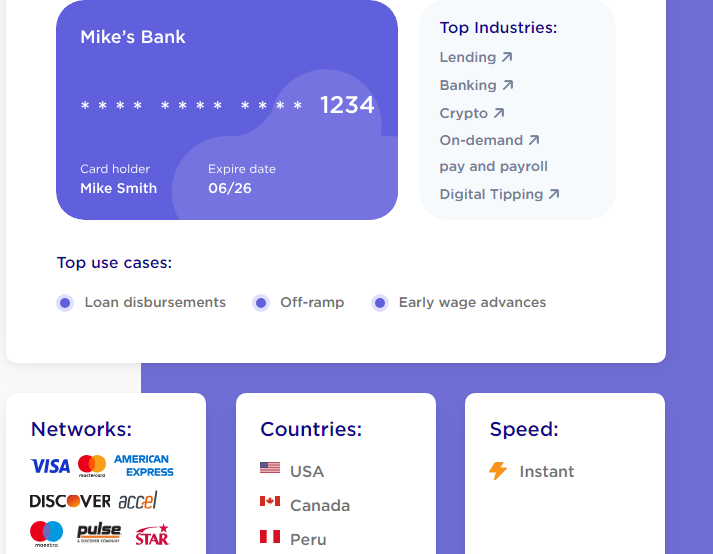This screenshot has width=713, height=554.
Task: Select the Loan disbursements bullet
Action: coord(66,303)
